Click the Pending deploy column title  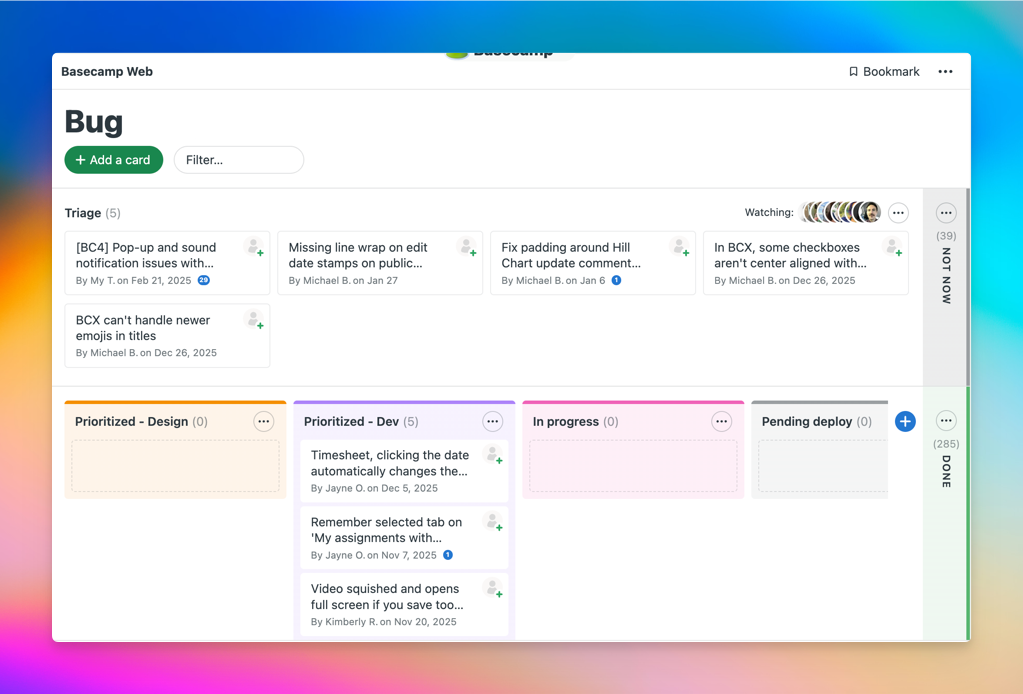[807, 421]
